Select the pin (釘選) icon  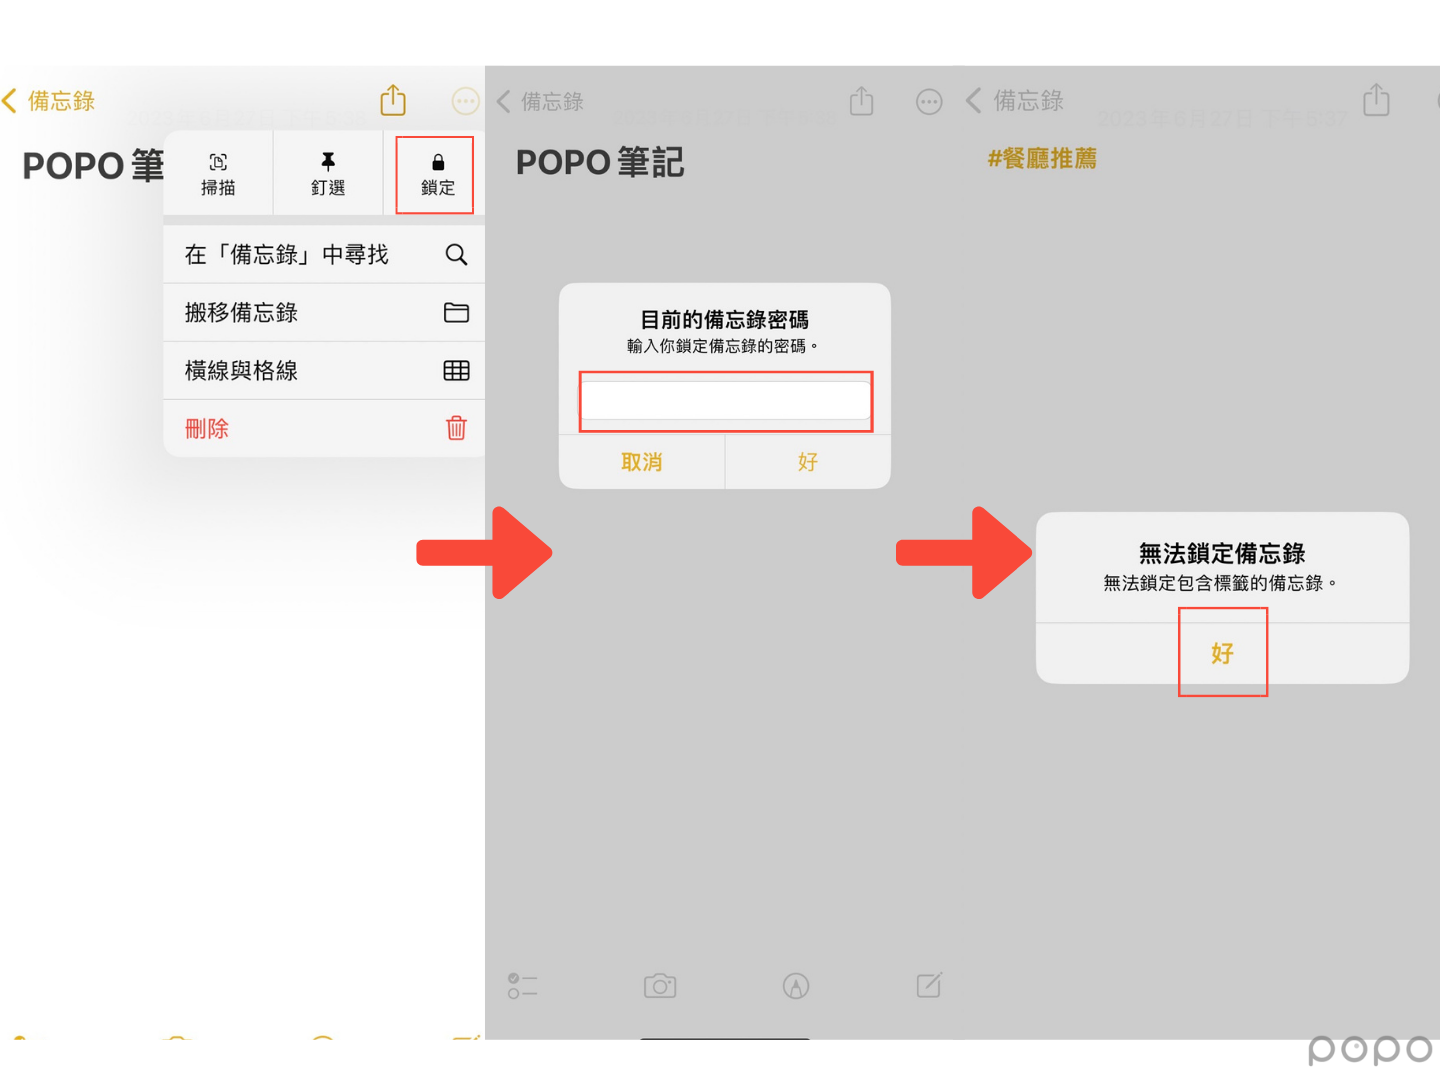(x=327, y=172)
